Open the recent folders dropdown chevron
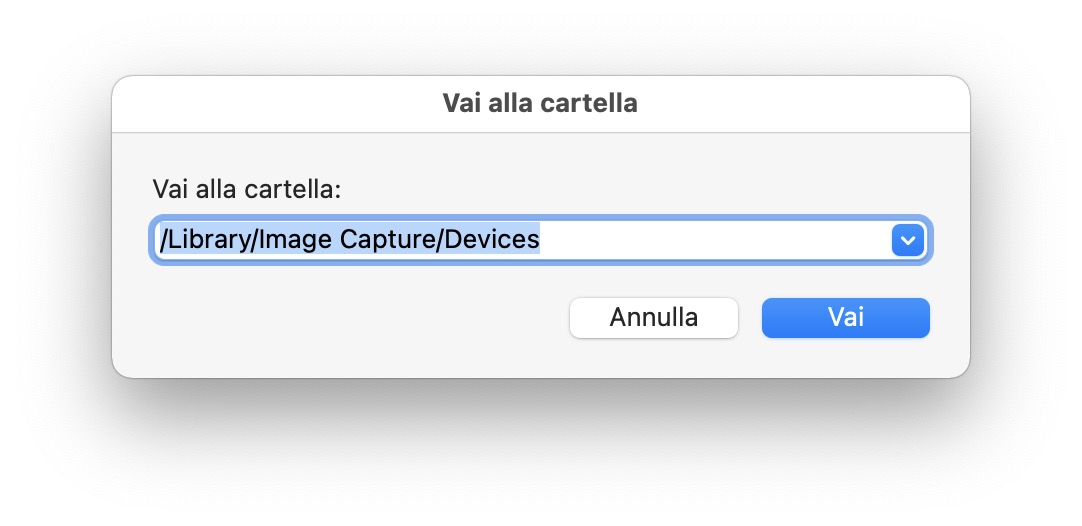 tap(908, 240)
